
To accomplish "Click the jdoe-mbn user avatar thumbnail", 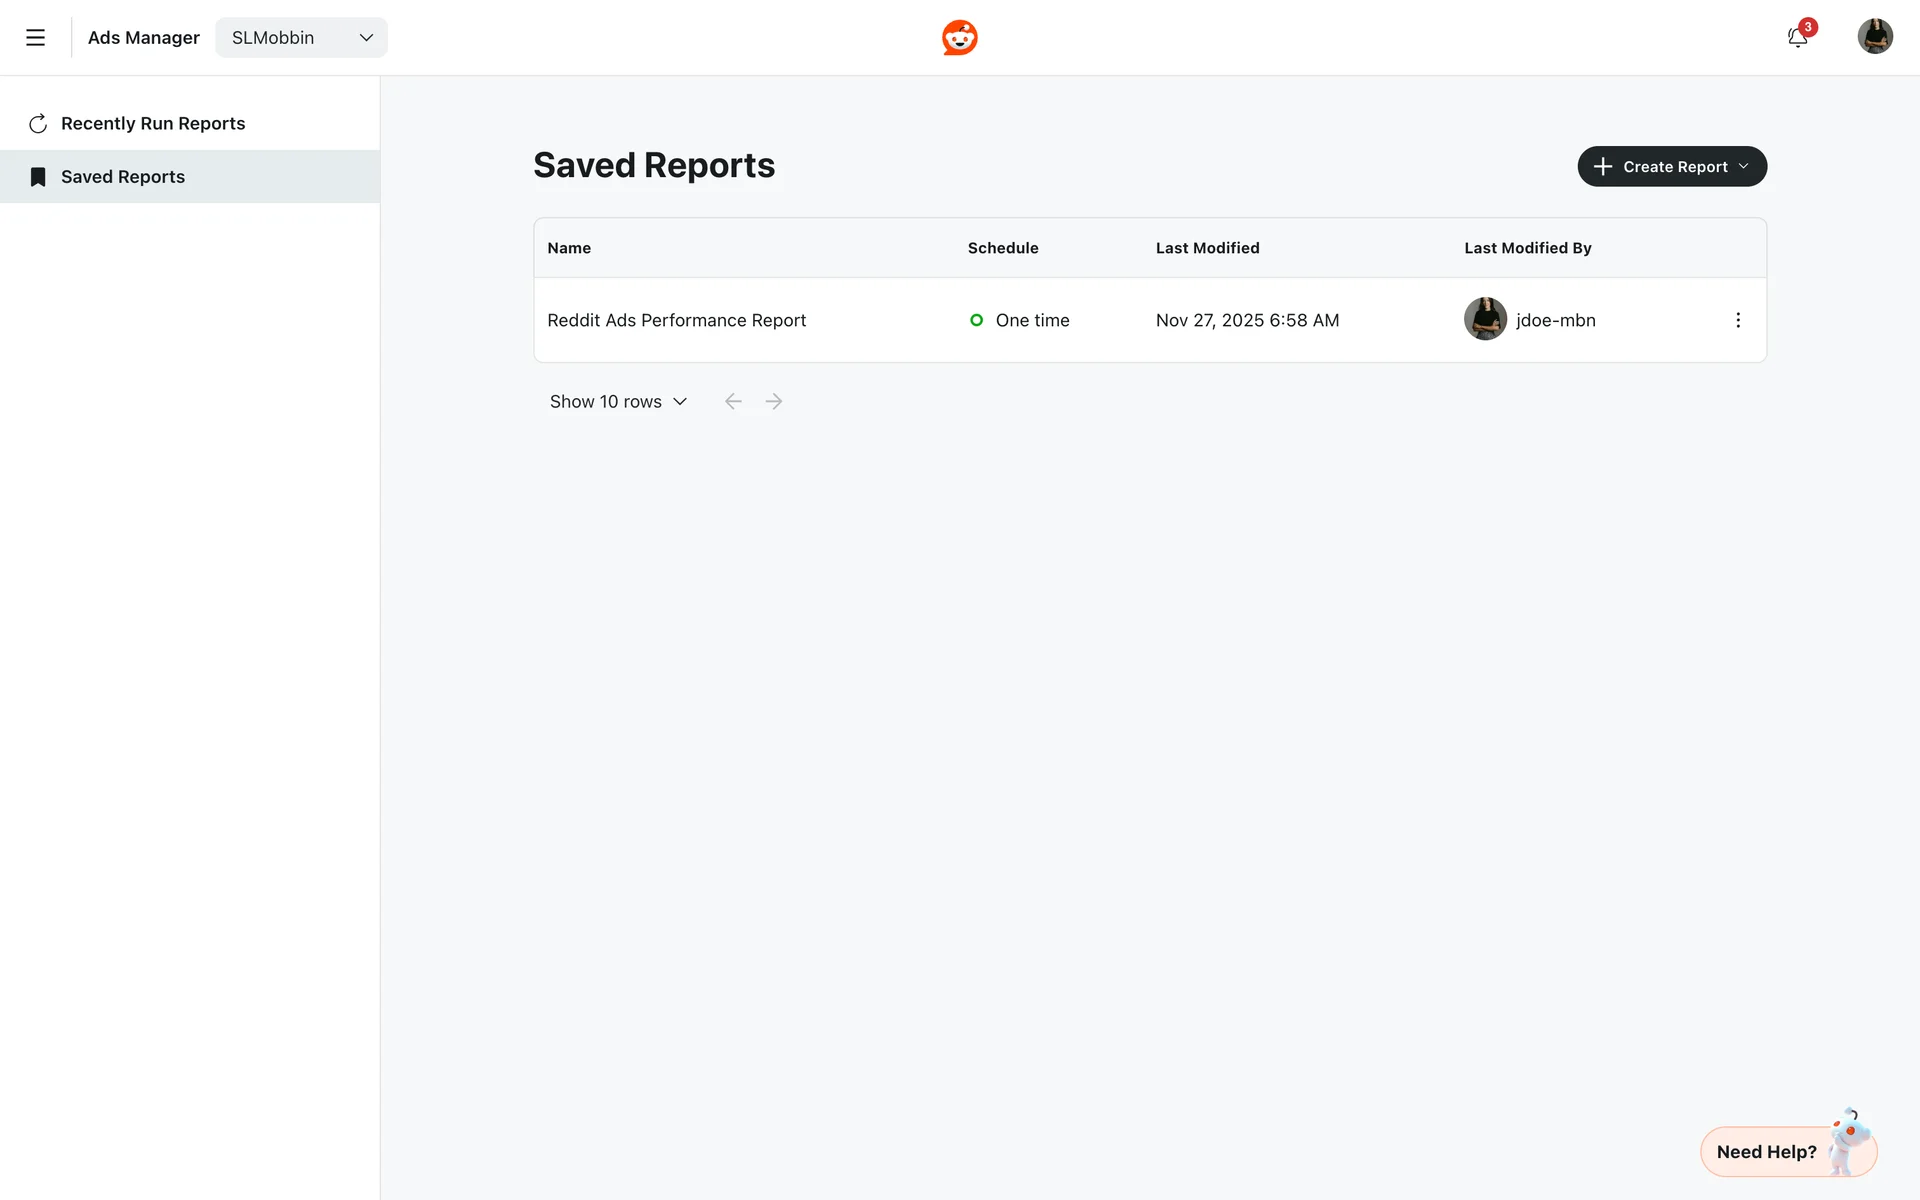I will [1485, 320].
